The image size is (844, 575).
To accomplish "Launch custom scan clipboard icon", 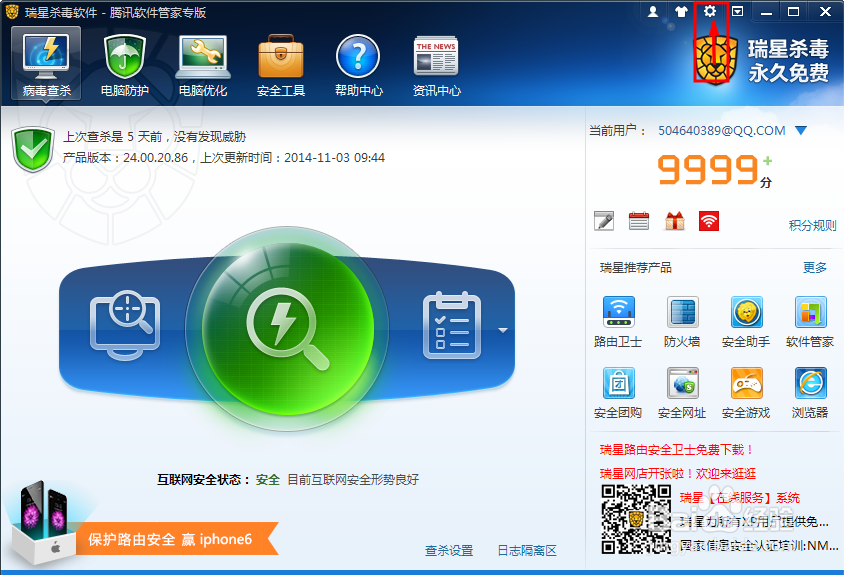I will 452,325.
